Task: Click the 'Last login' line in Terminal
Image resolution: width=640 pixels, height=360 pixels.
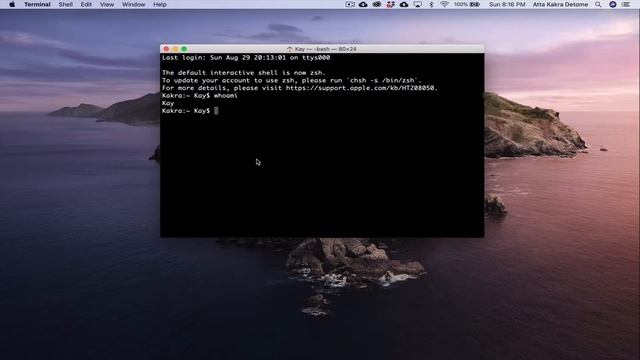Action: (246, 58)
